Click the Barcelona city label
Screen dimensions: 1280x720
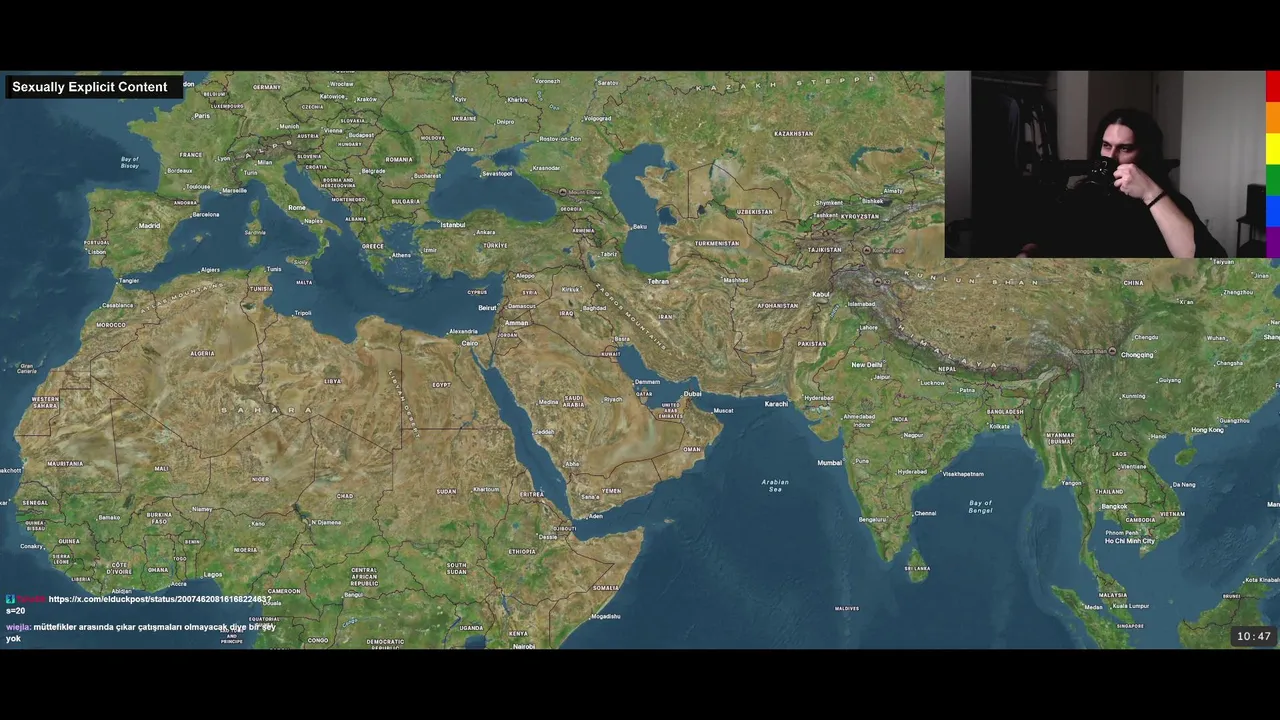pyautogui.click(x=205, y=215)
